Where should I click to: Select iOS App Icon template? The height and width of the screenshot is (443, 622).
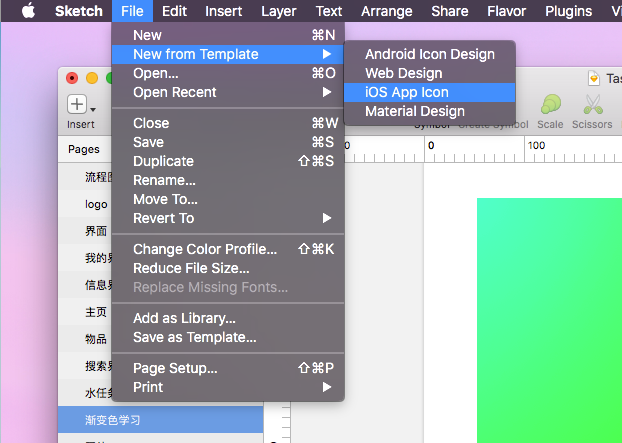coord(430,92)
